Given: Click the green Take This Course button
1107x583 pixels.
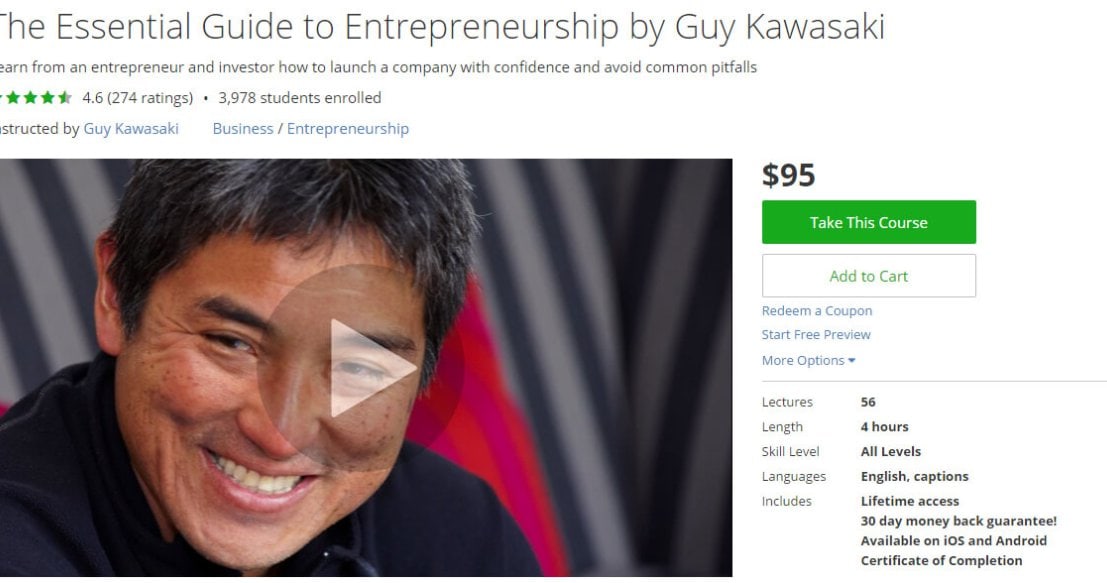Looking at the screenshot, I should (868, 222).
